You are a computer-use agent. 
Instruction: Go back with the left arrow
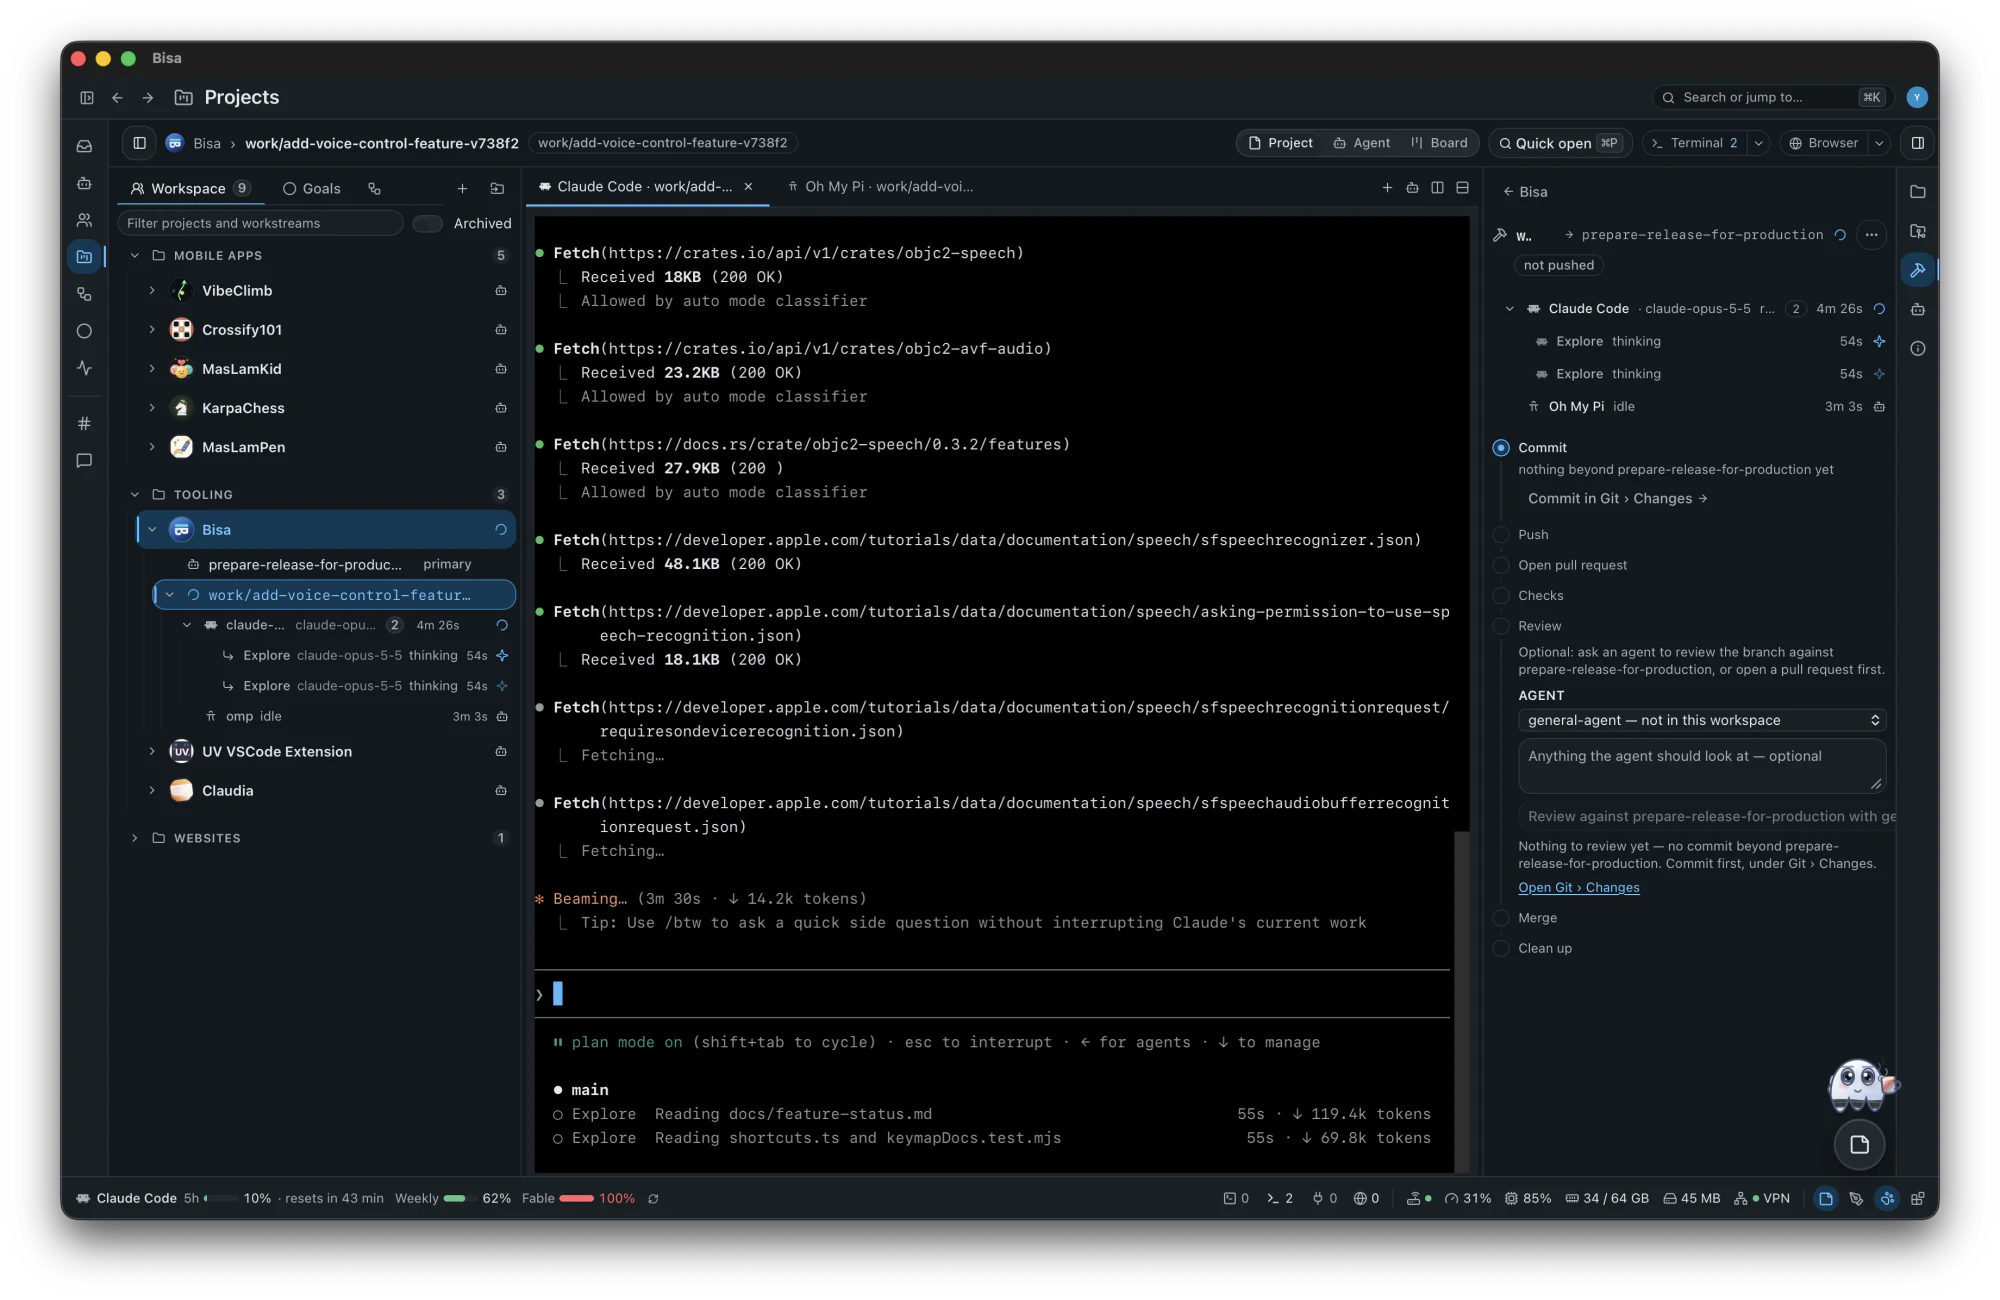(117, 97)
